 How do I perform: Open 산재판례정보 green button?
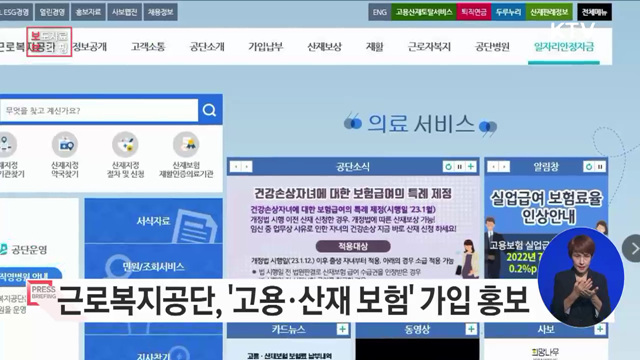tap(549, 12)
